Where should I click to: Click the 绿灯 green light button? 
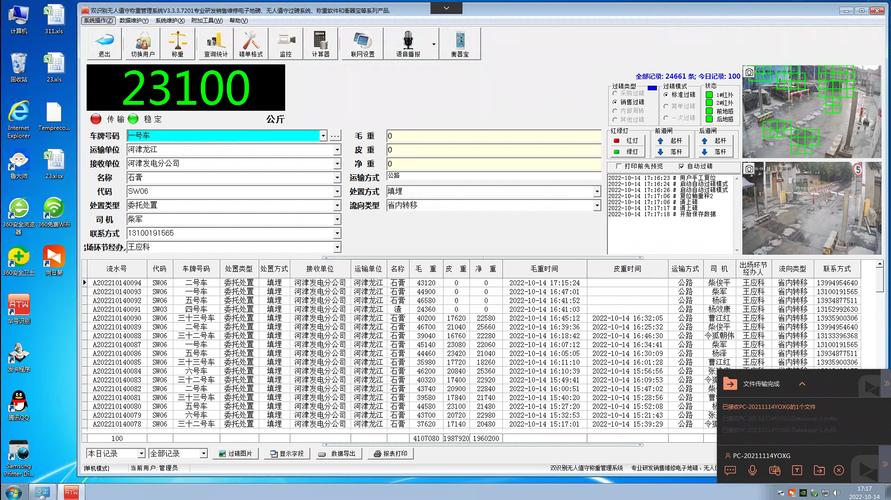pos(626,152)
